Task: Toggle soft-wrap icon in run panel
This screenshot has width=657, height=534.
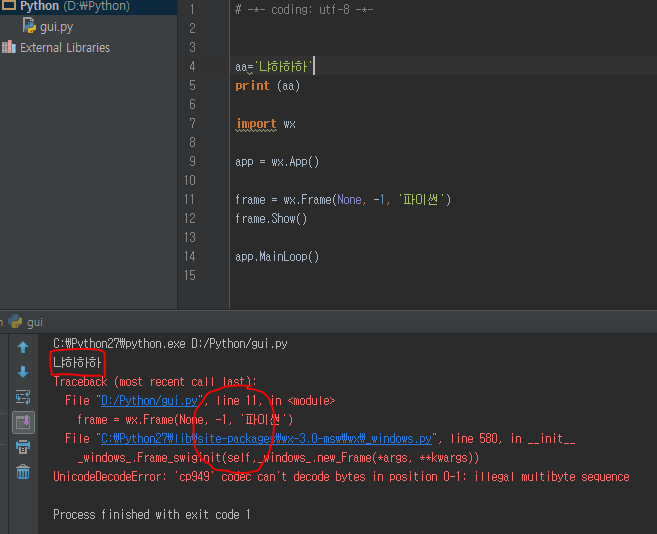Action: pyautogui.click(x=23, y=397)
